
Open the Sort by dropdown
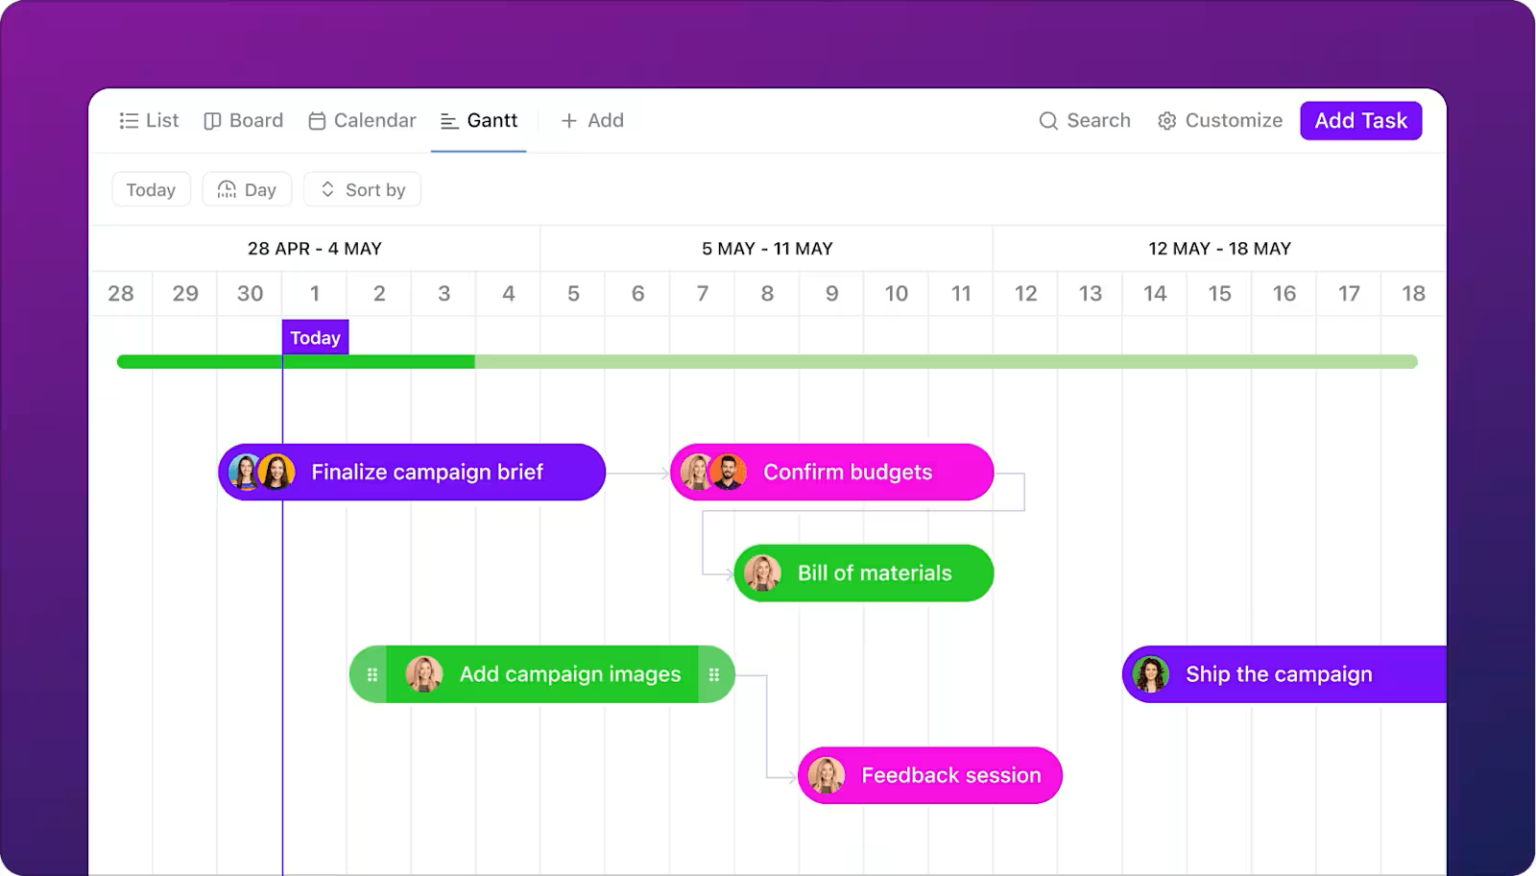(362, 189)
